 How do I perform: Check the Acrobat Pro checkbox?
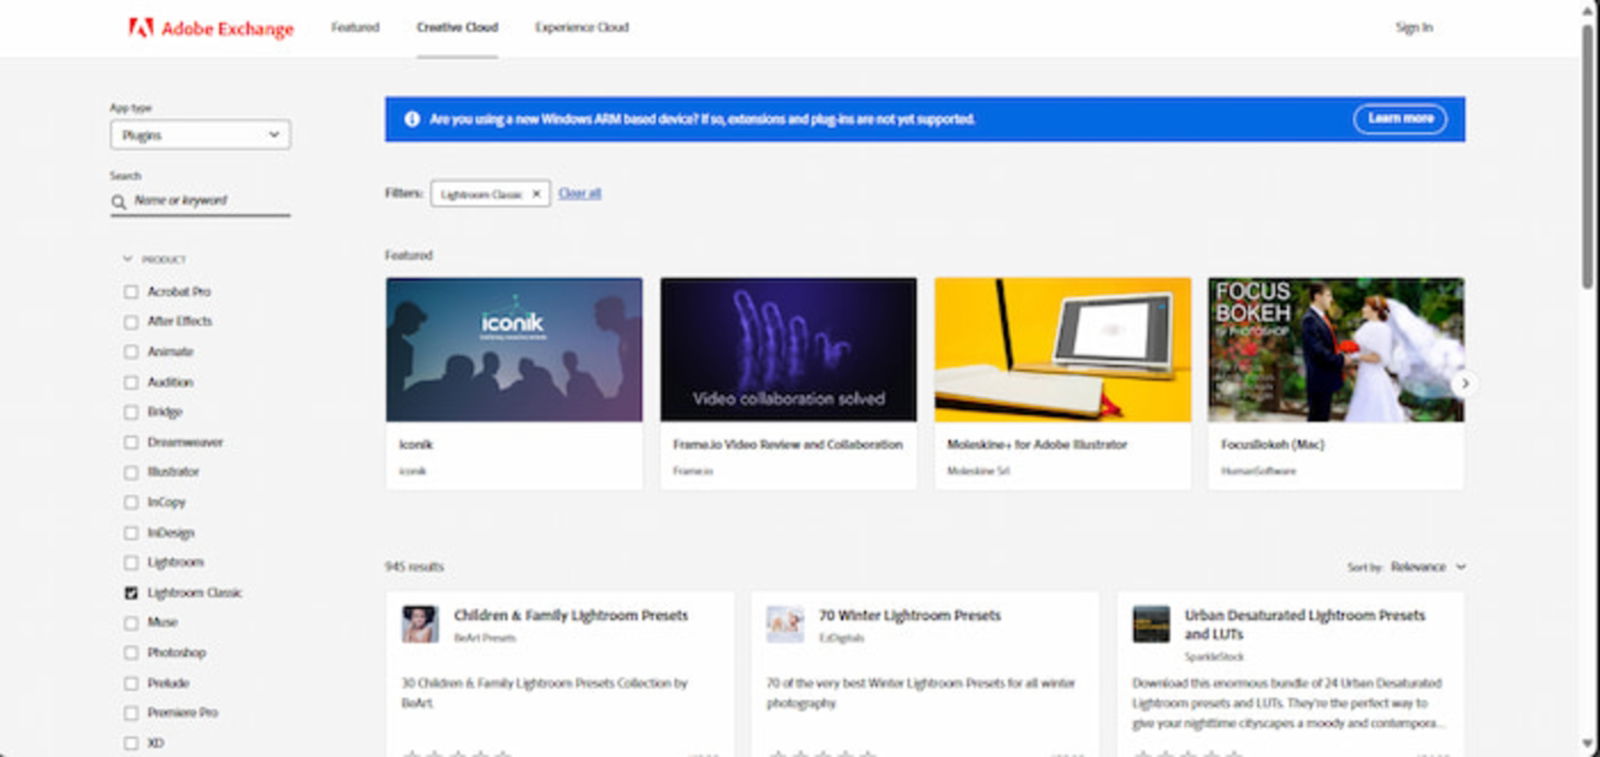(131, 292)
